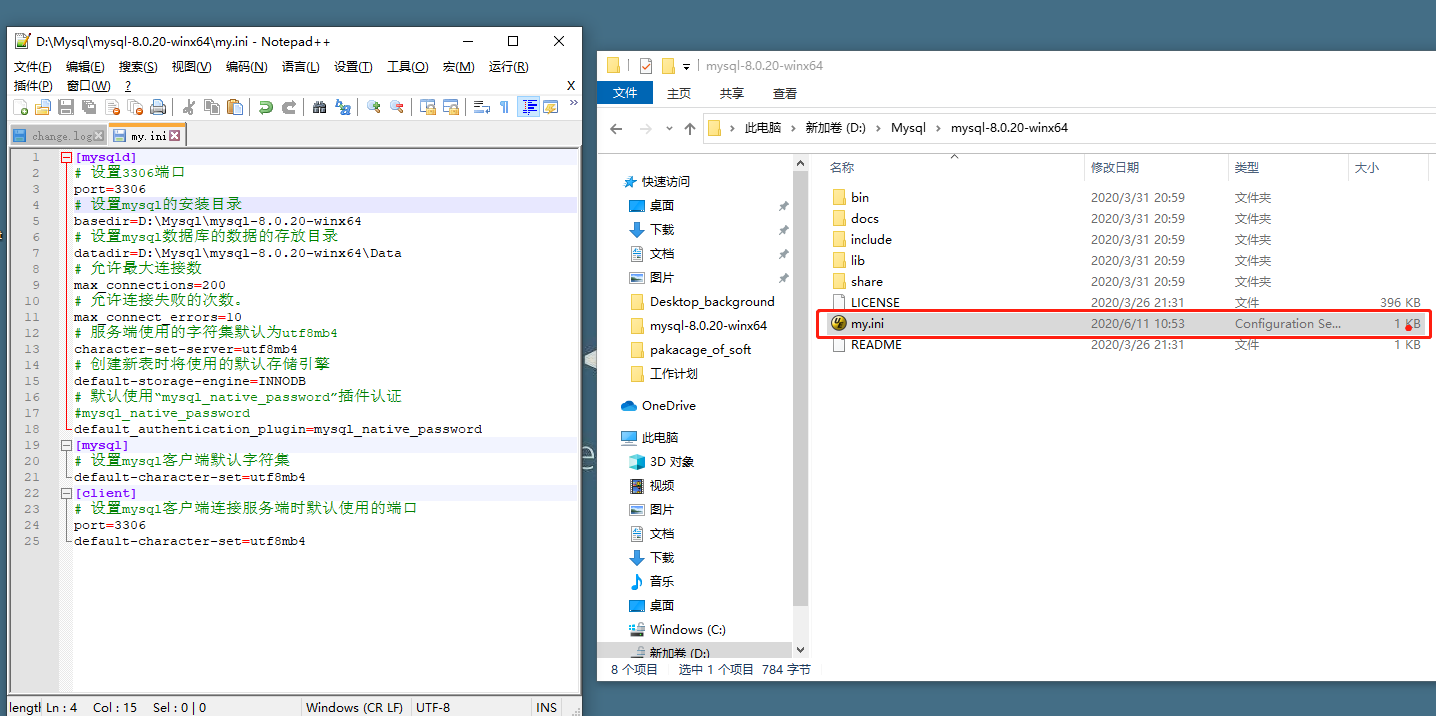This screenshot has height=716, width=1436.
Task: Click the synchronize vertical scrolling icon
Action: coord(427,107)
